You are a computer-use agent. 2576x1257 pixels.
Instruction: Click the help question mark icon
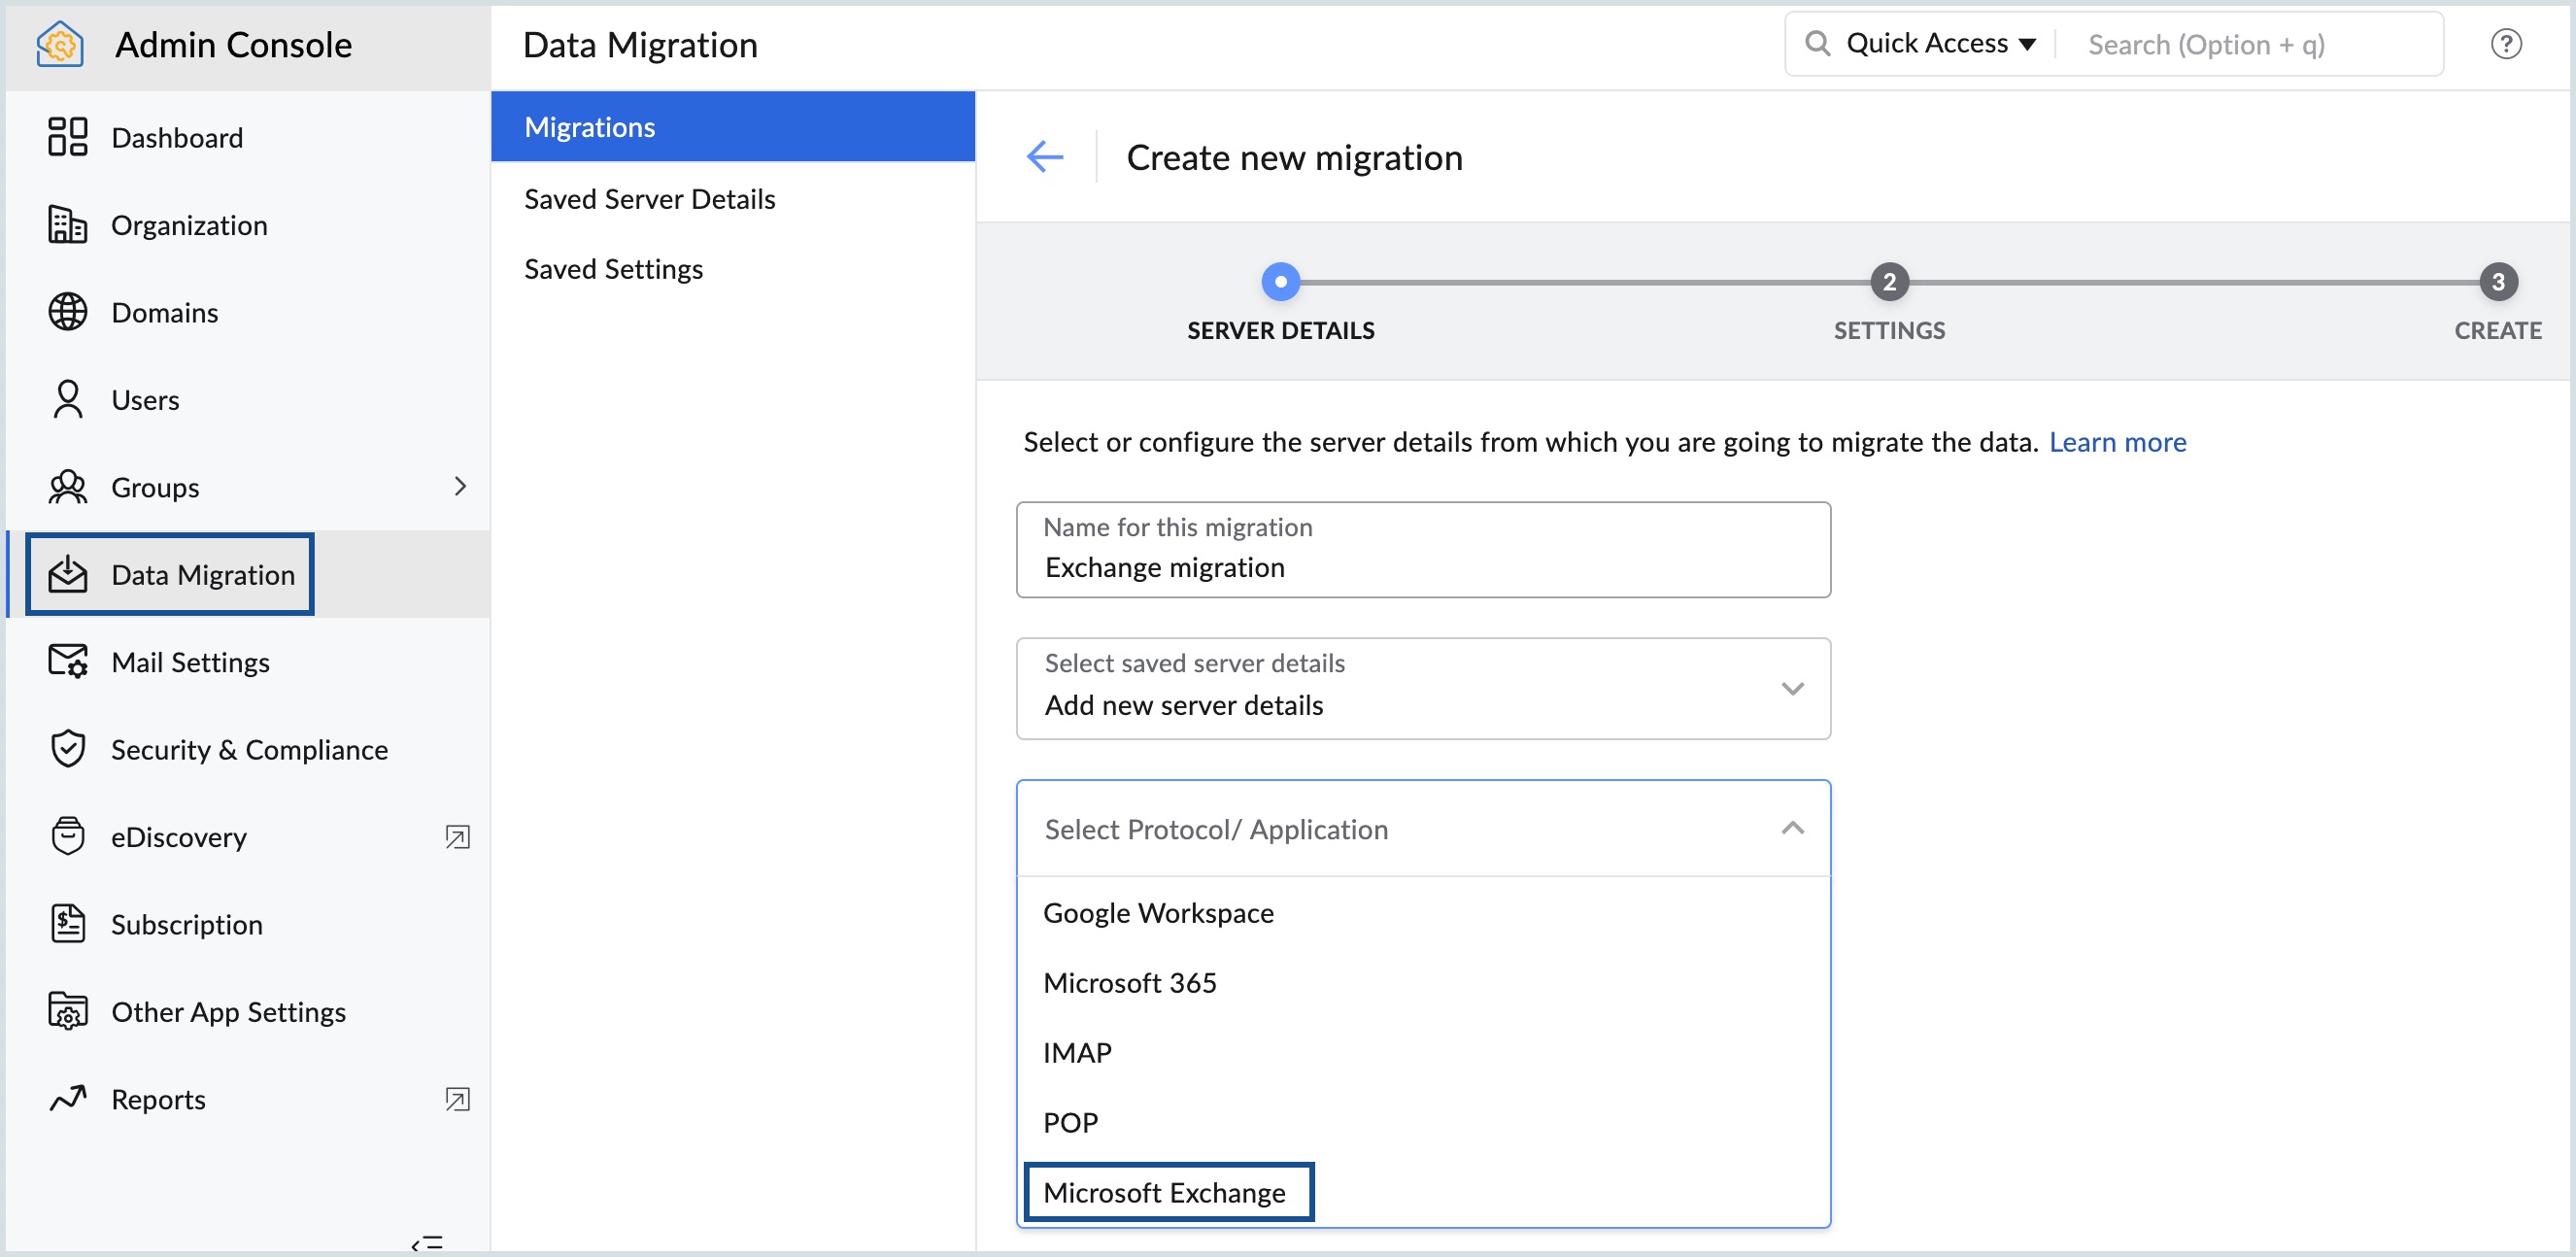2506,44
